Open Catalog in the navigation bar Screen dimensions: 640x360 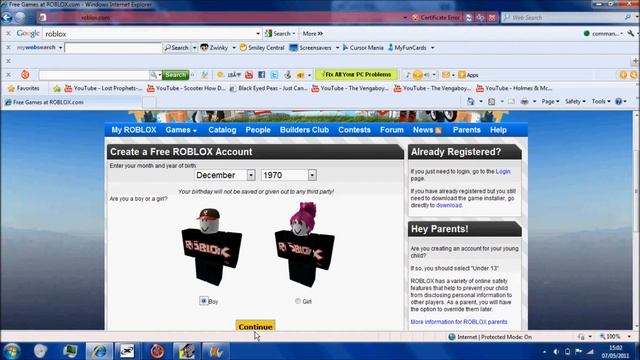tap(222, 130)
